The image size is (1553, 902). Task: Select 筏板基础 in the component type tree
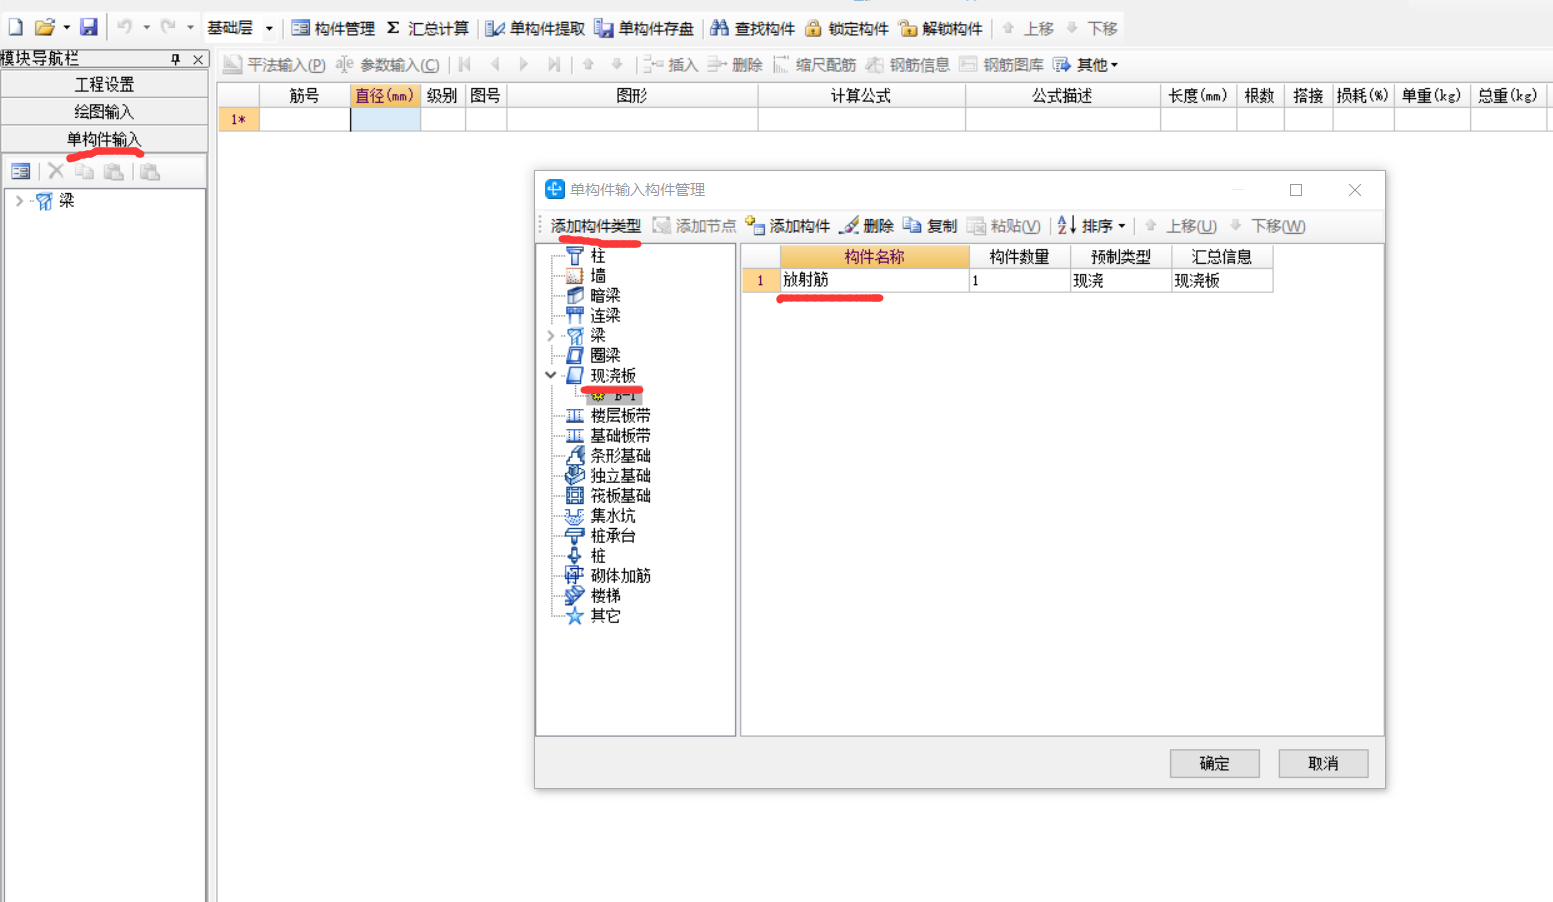click(620, 496)
